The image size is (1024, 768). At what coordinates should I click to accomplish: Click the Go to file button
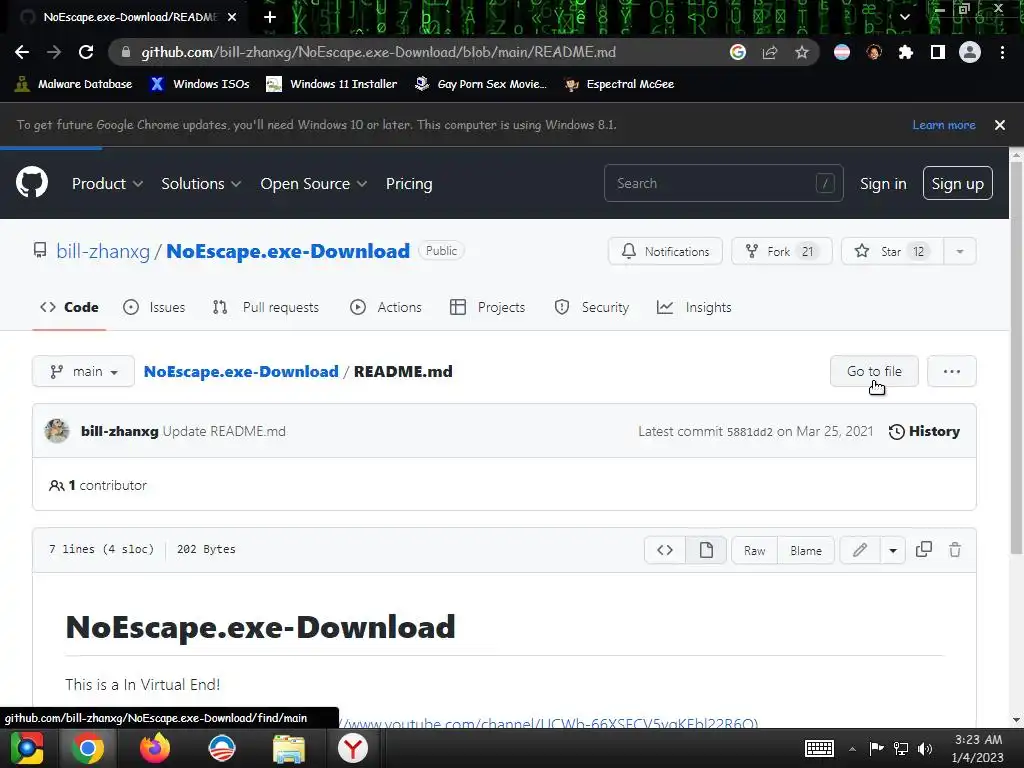click(x=874, y=371)
